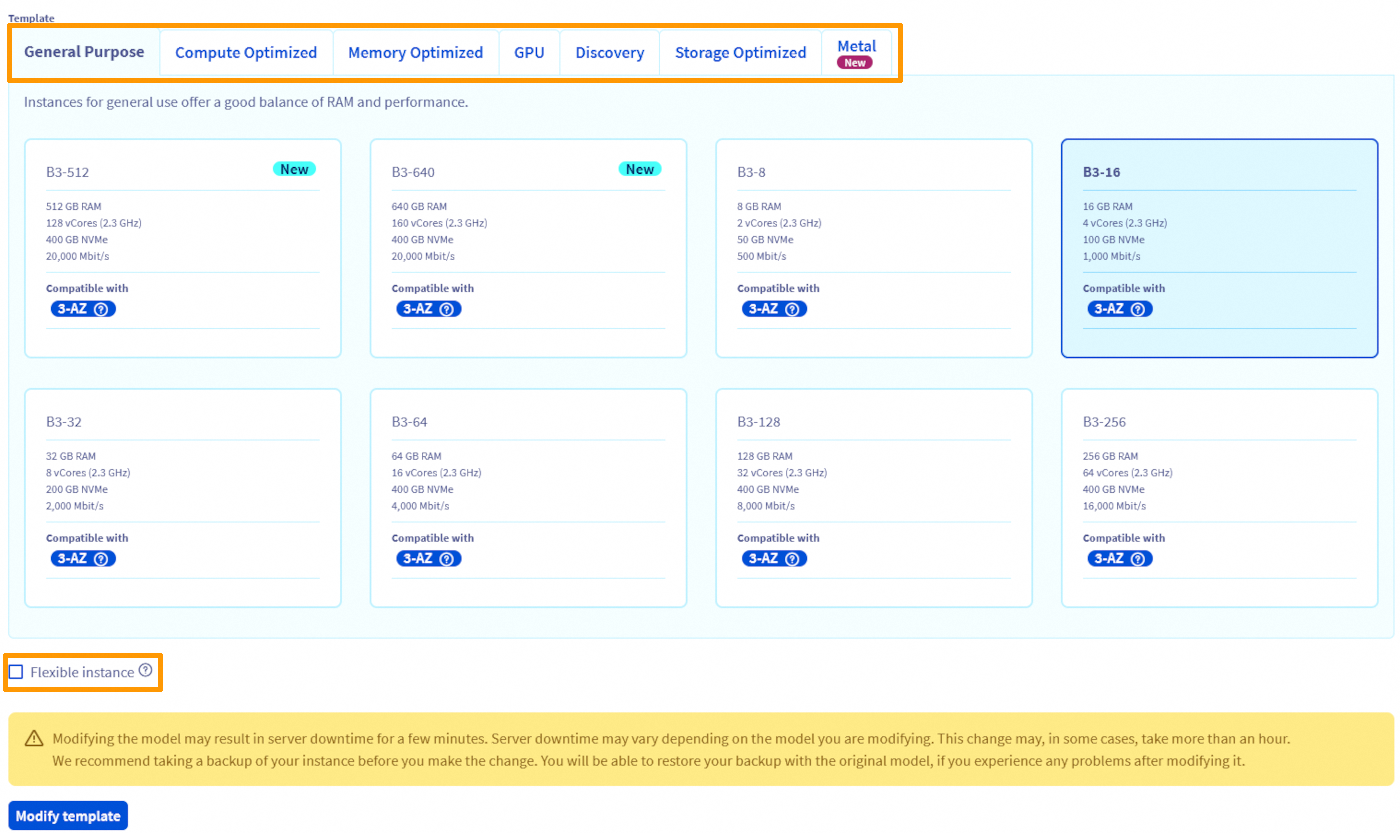Select the GPU tab
Viewport: 1400px width, 833px height.
pyautogui.click(x=529, y=53)
